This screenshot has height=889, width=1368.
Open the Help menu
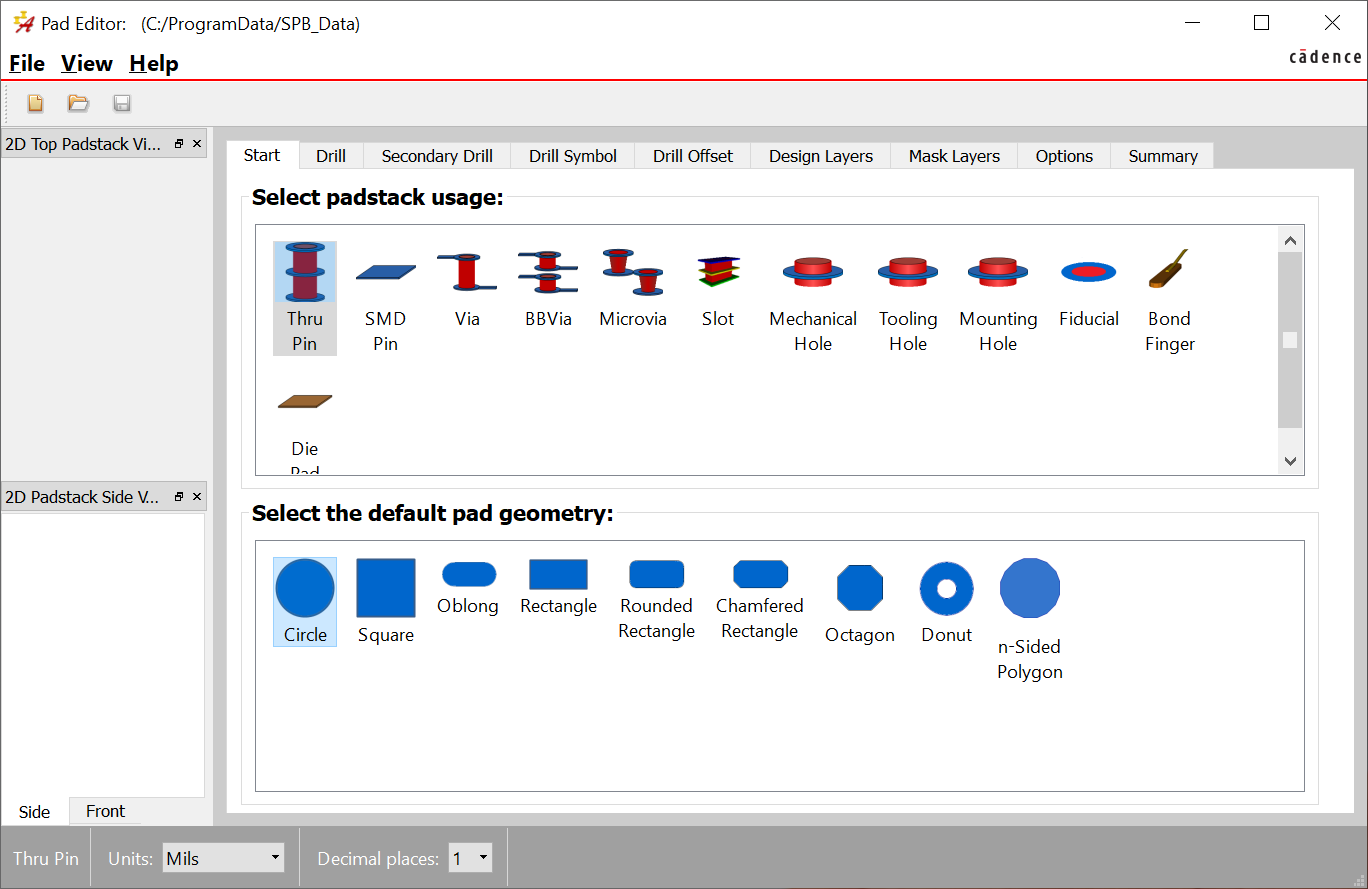tap(154, 63)
